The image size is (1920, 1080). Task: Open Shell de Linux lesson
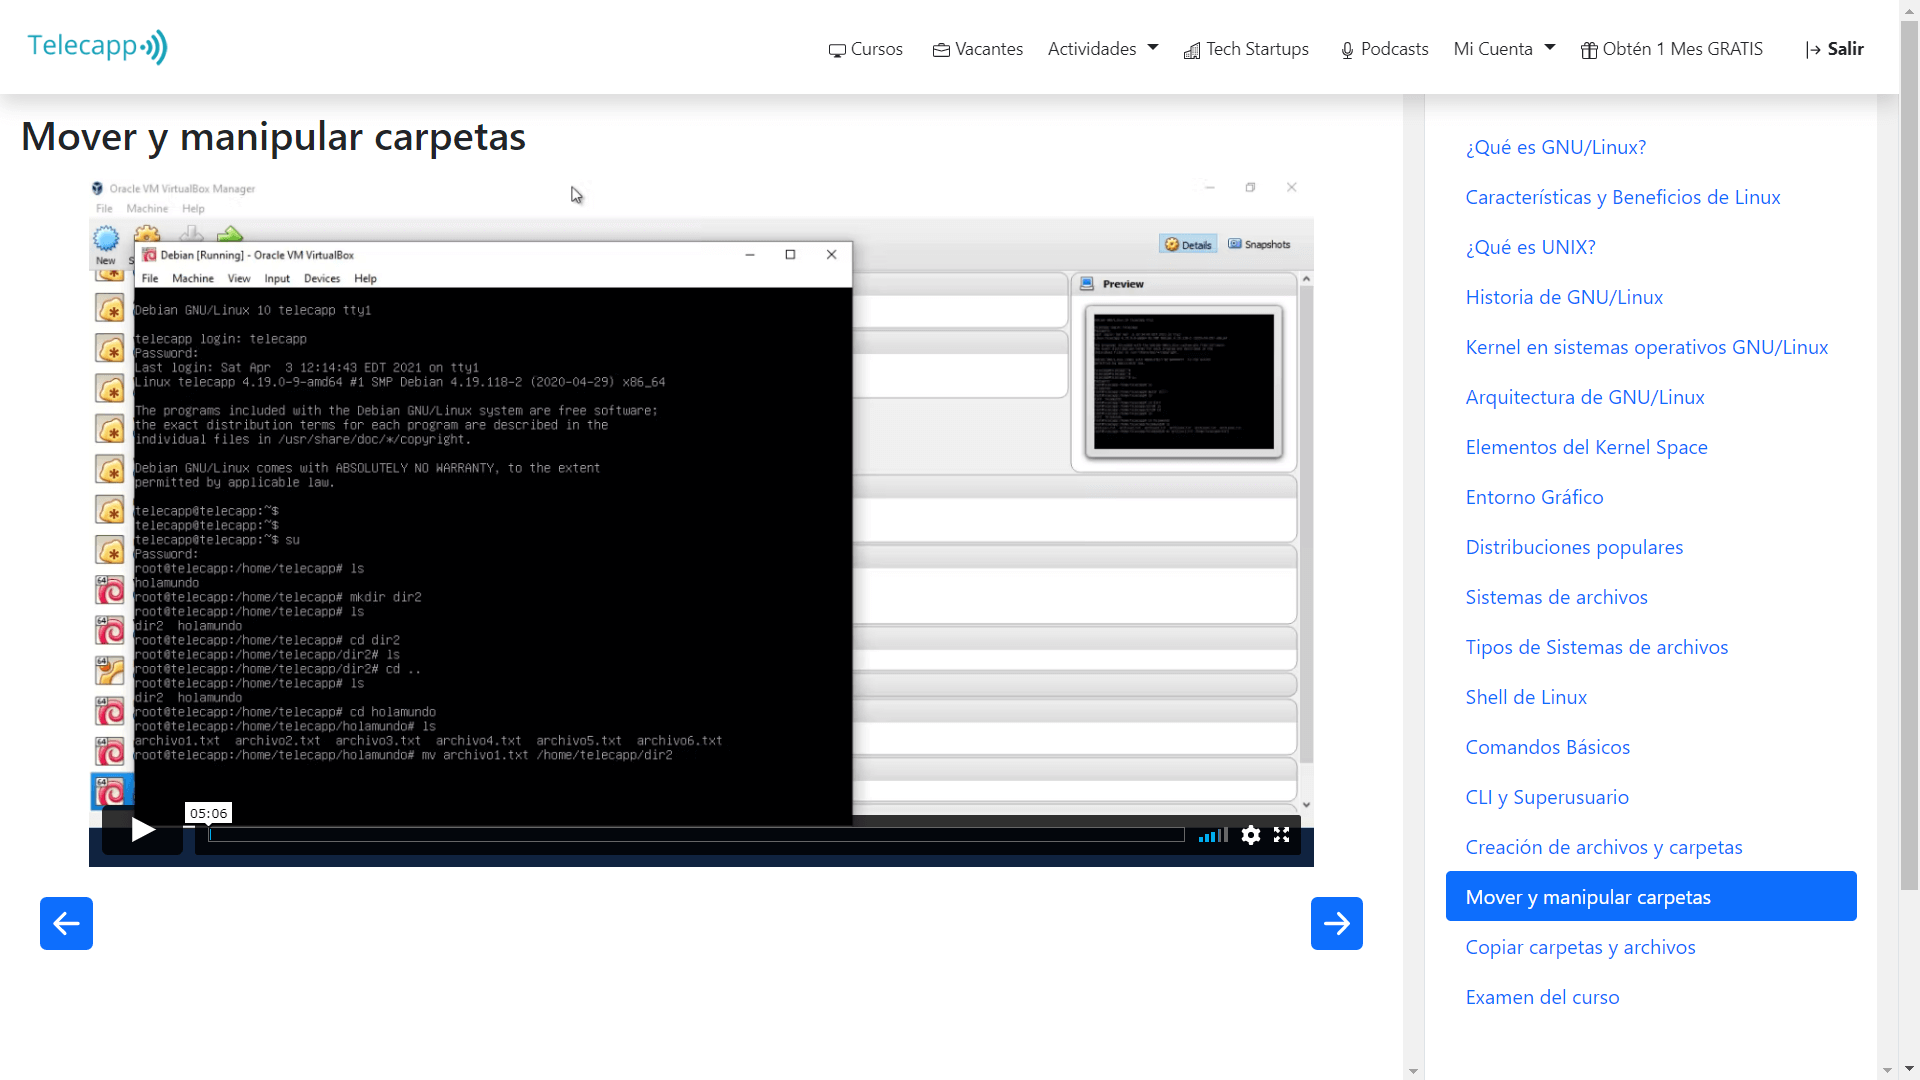coord(1527,697)
